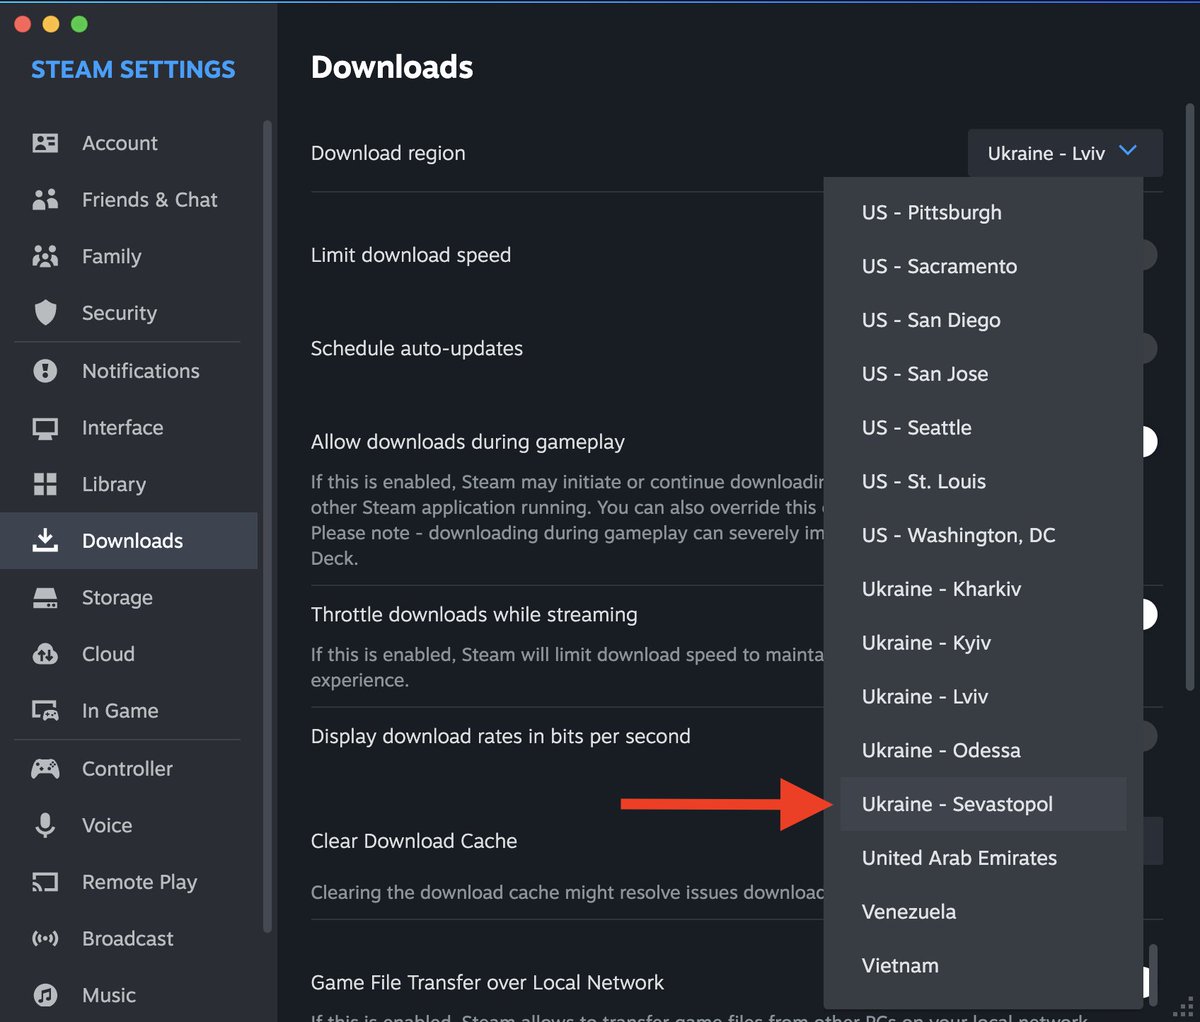This screenshot has width=1200, height=1022.
Task: Toggle Throttle downloads while streaming switch
Action: [x=1148, y=614]
